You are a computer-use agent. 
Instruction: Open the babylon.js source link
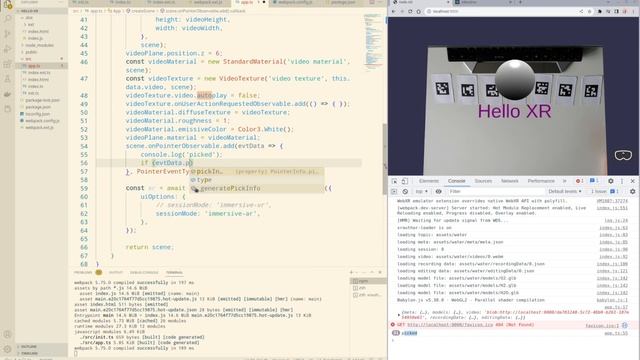612,300
